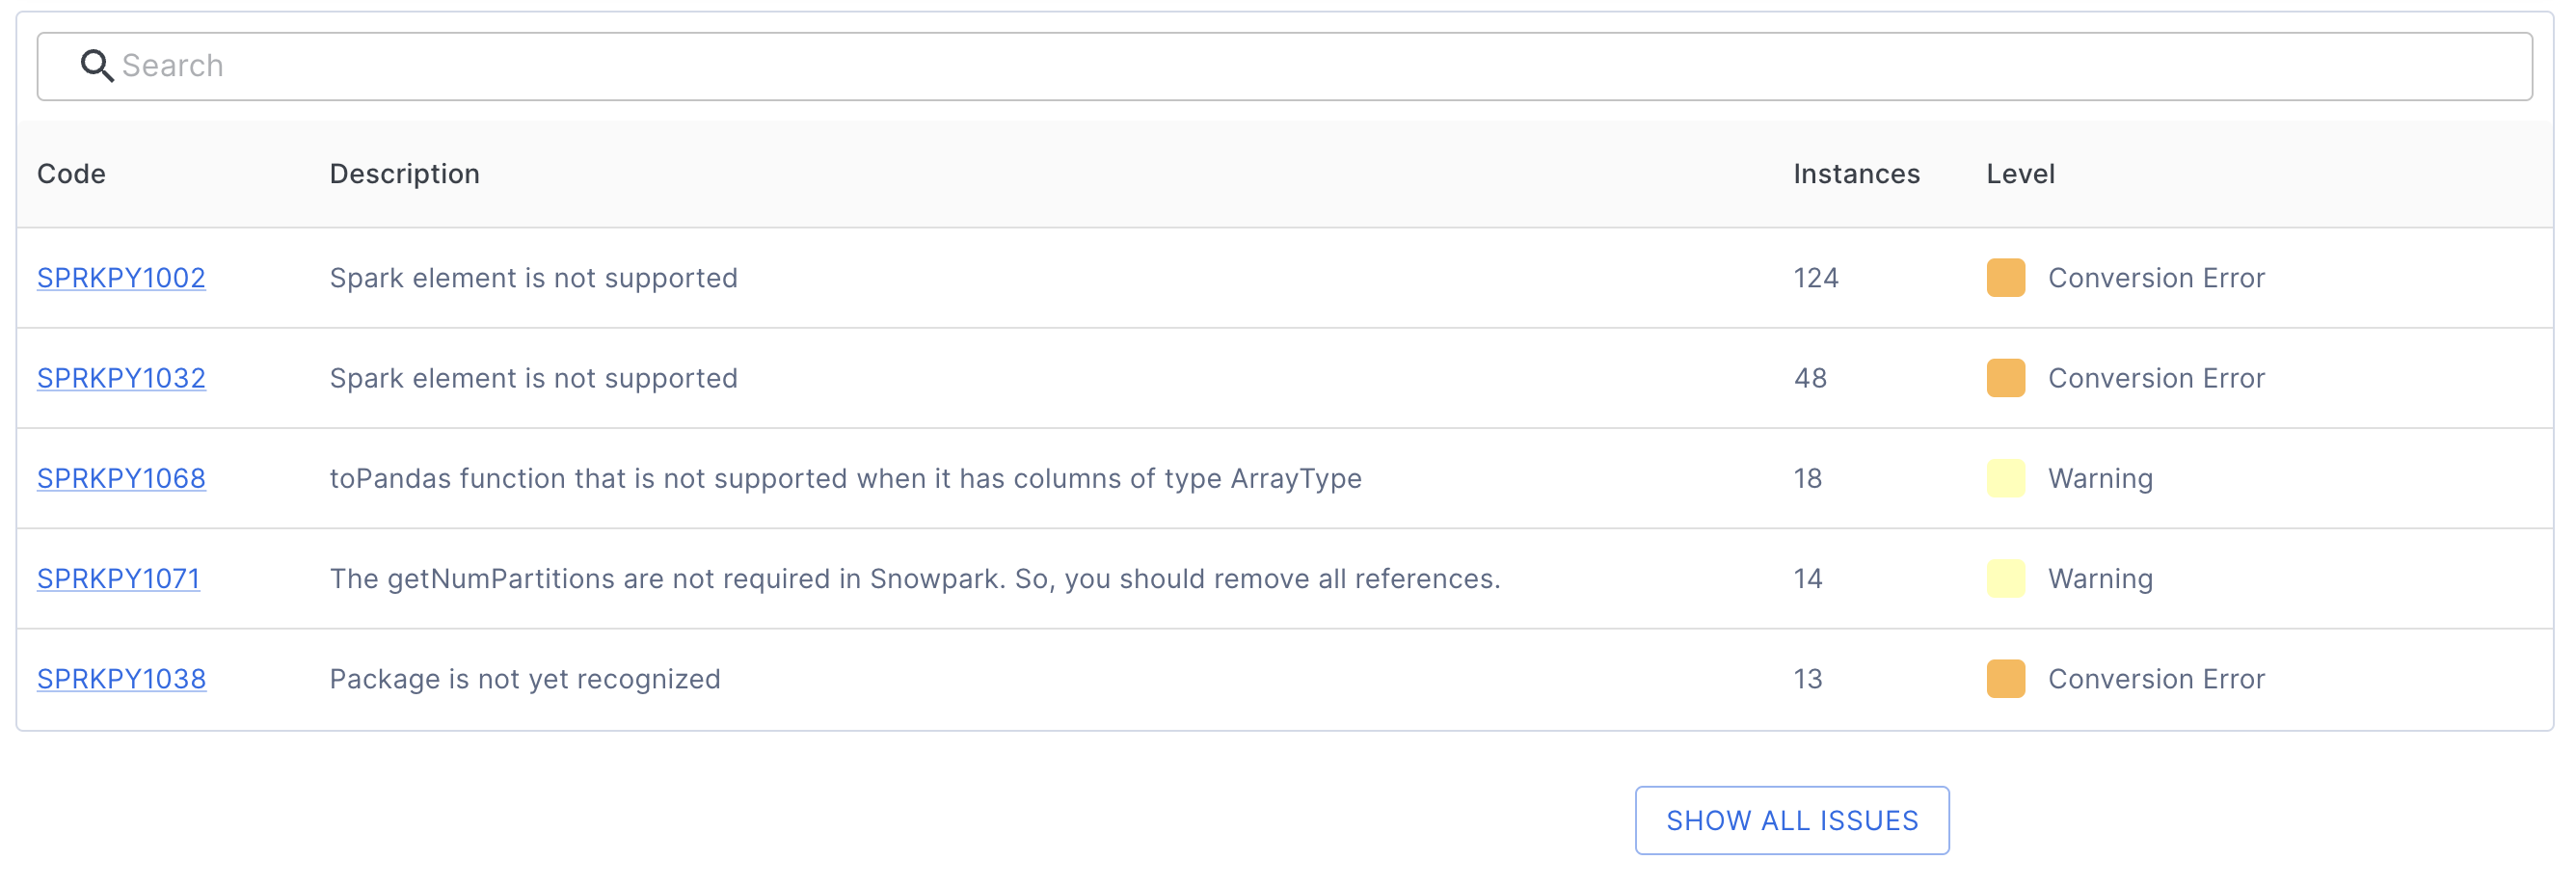Click the magnifying glass search icon
Viewport: 2576px width, 887px height.
[x=96, y=66]
